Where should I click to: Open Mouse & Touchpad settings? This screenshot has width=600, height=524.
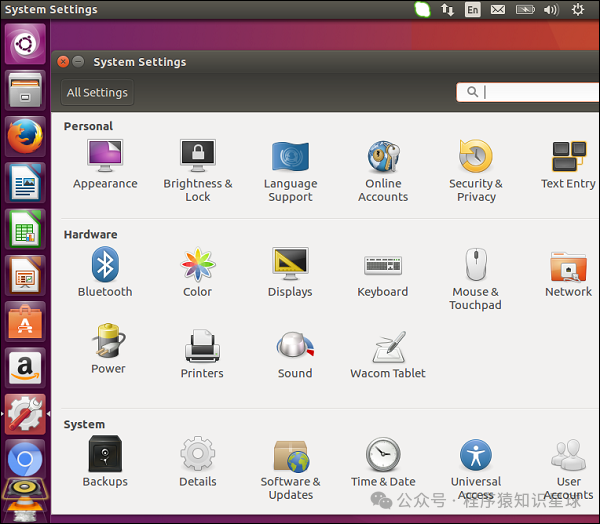pos(476,279)
